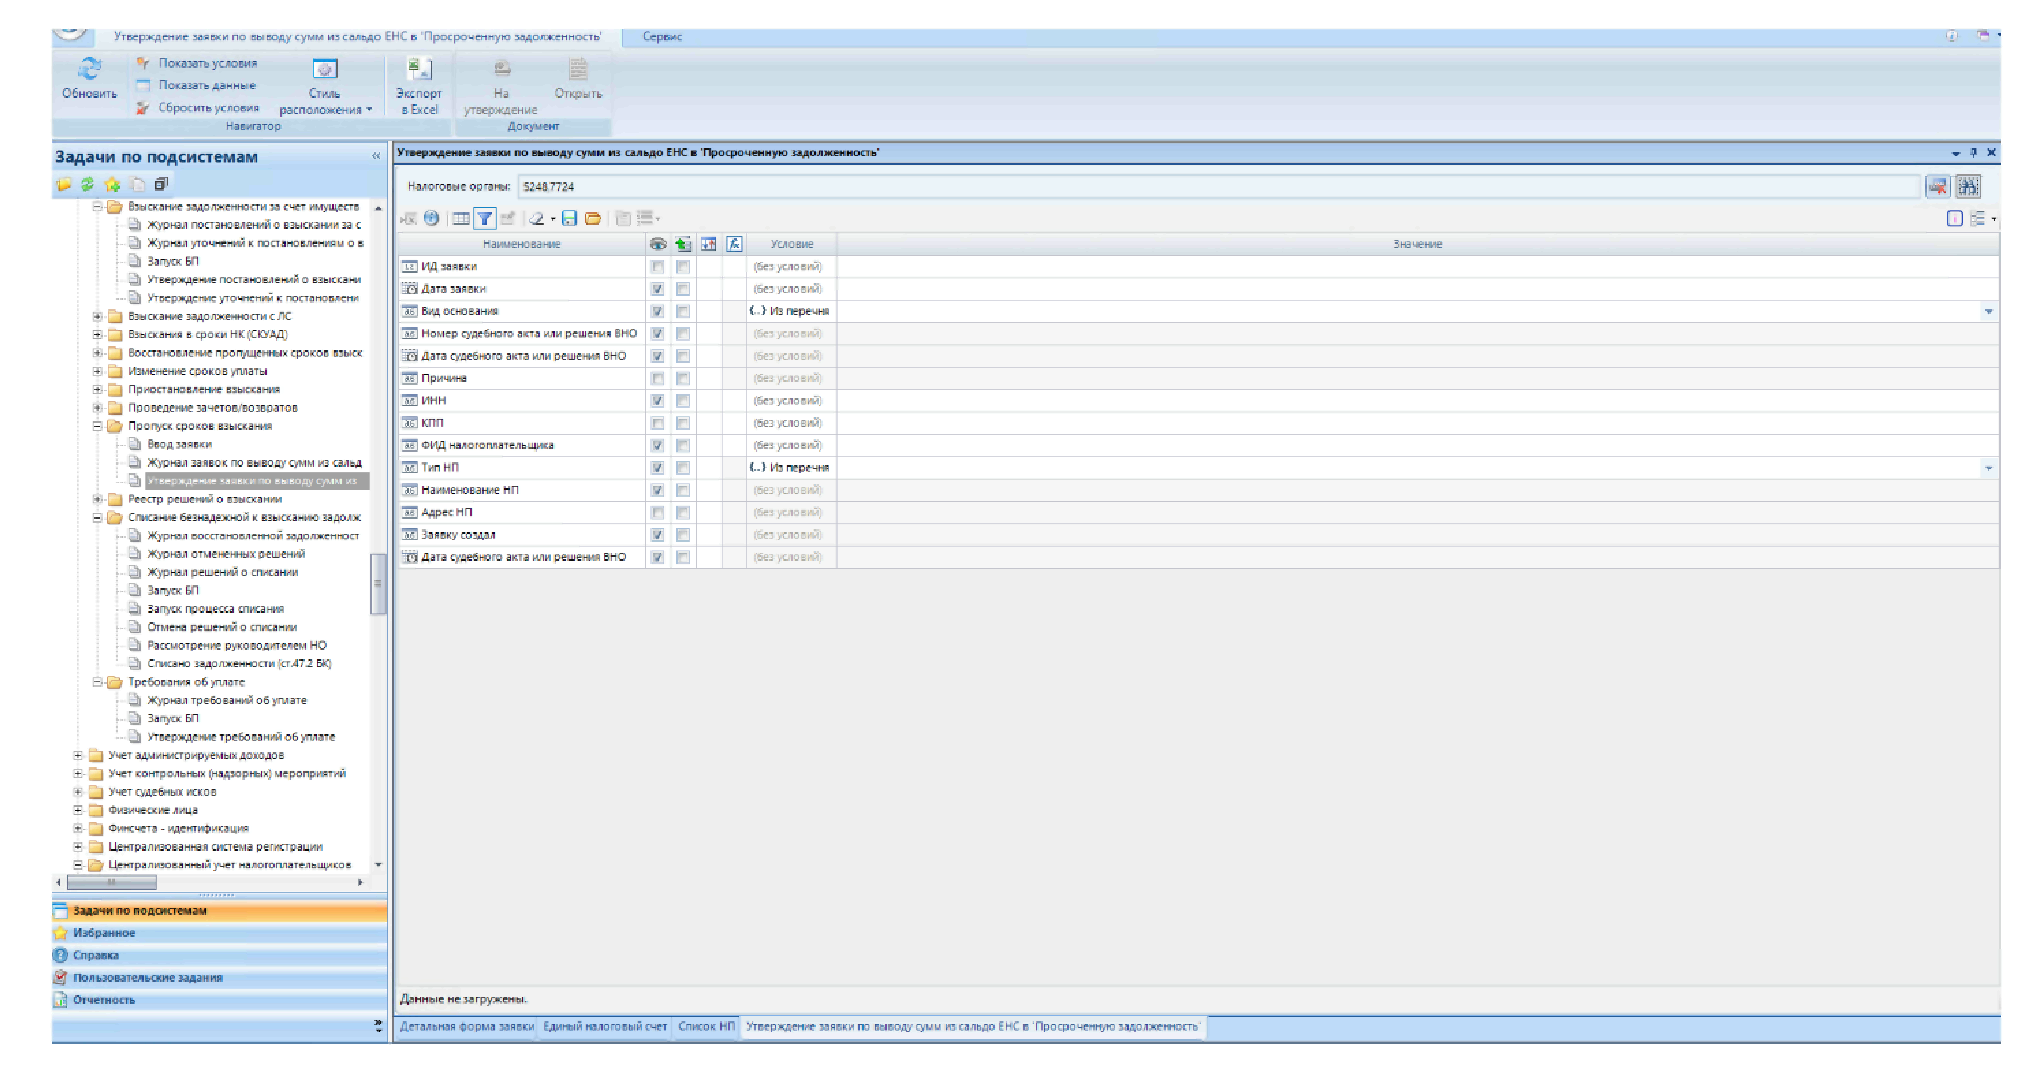2035x1088 pixels.
Task: Open value dropdown for Тип НП row
Action: (1988, 468)
